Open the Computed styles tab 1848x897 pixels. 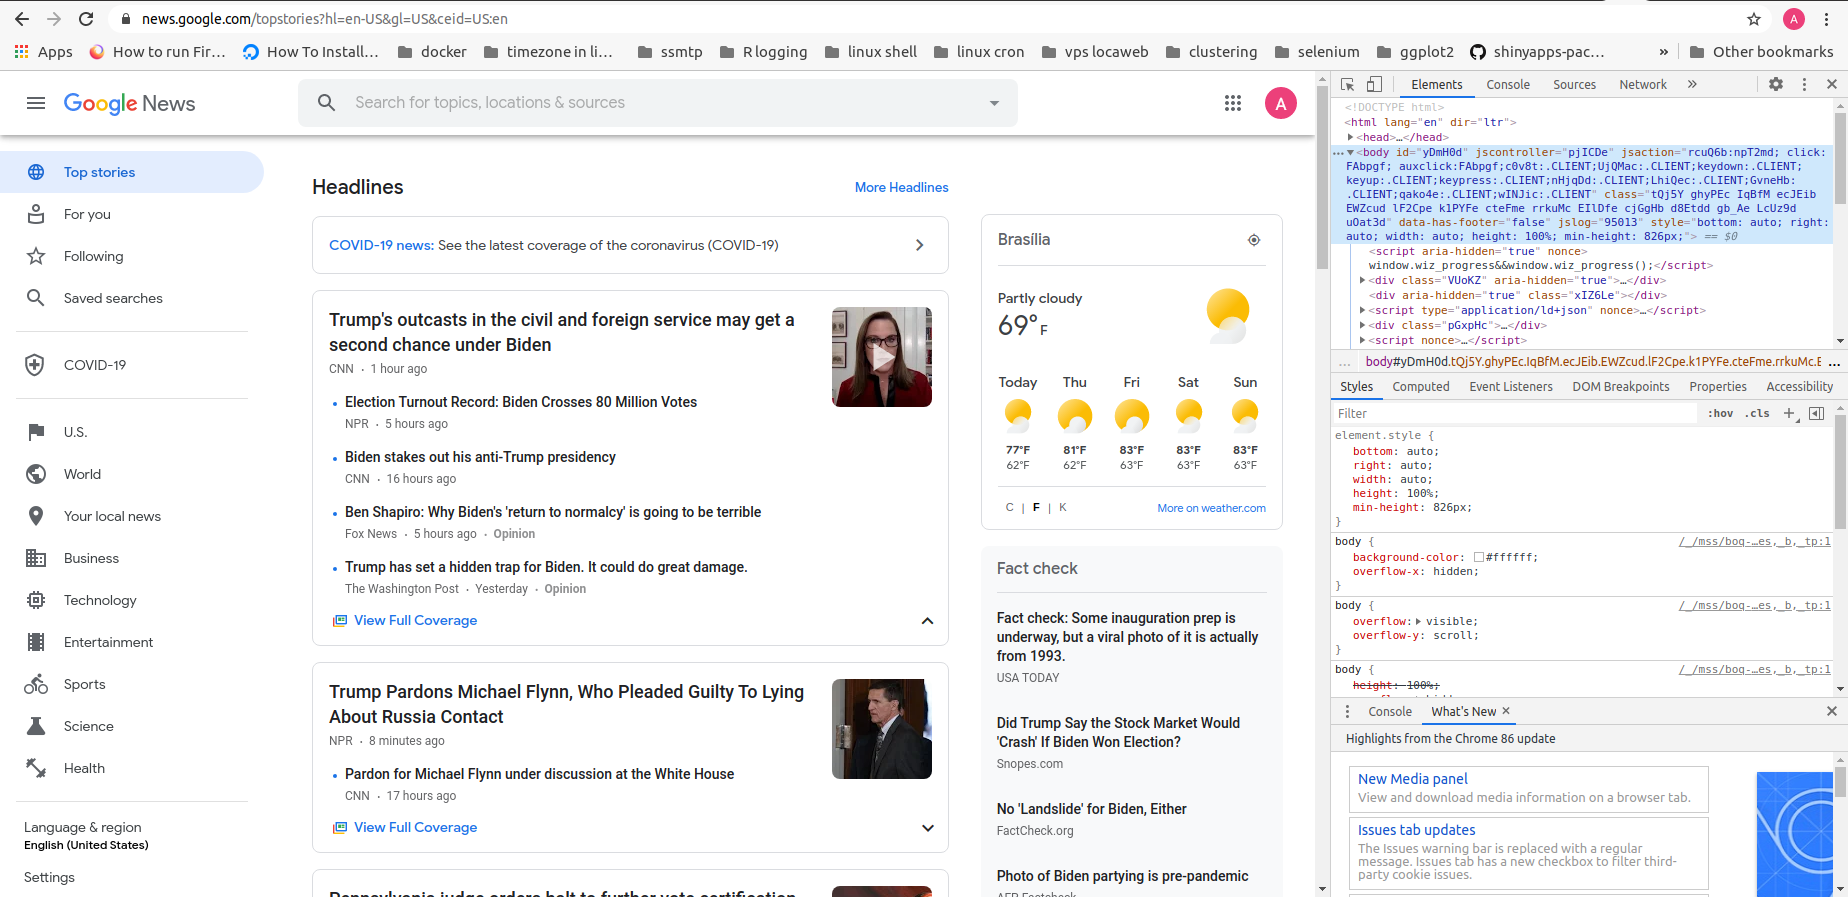[1421, 387]
